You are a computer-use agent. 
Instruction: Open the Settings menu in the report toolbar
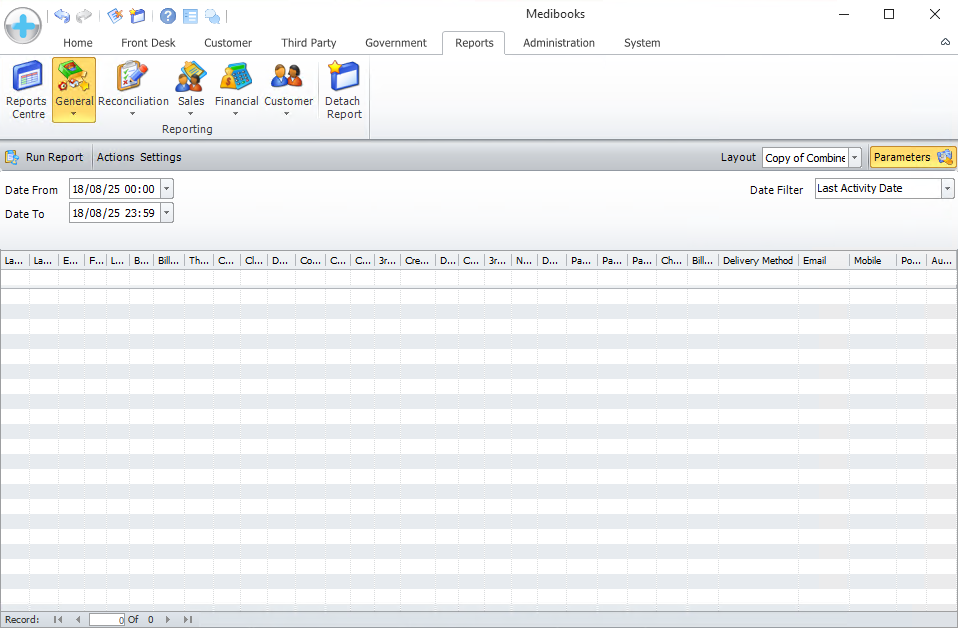pos(160,157)
